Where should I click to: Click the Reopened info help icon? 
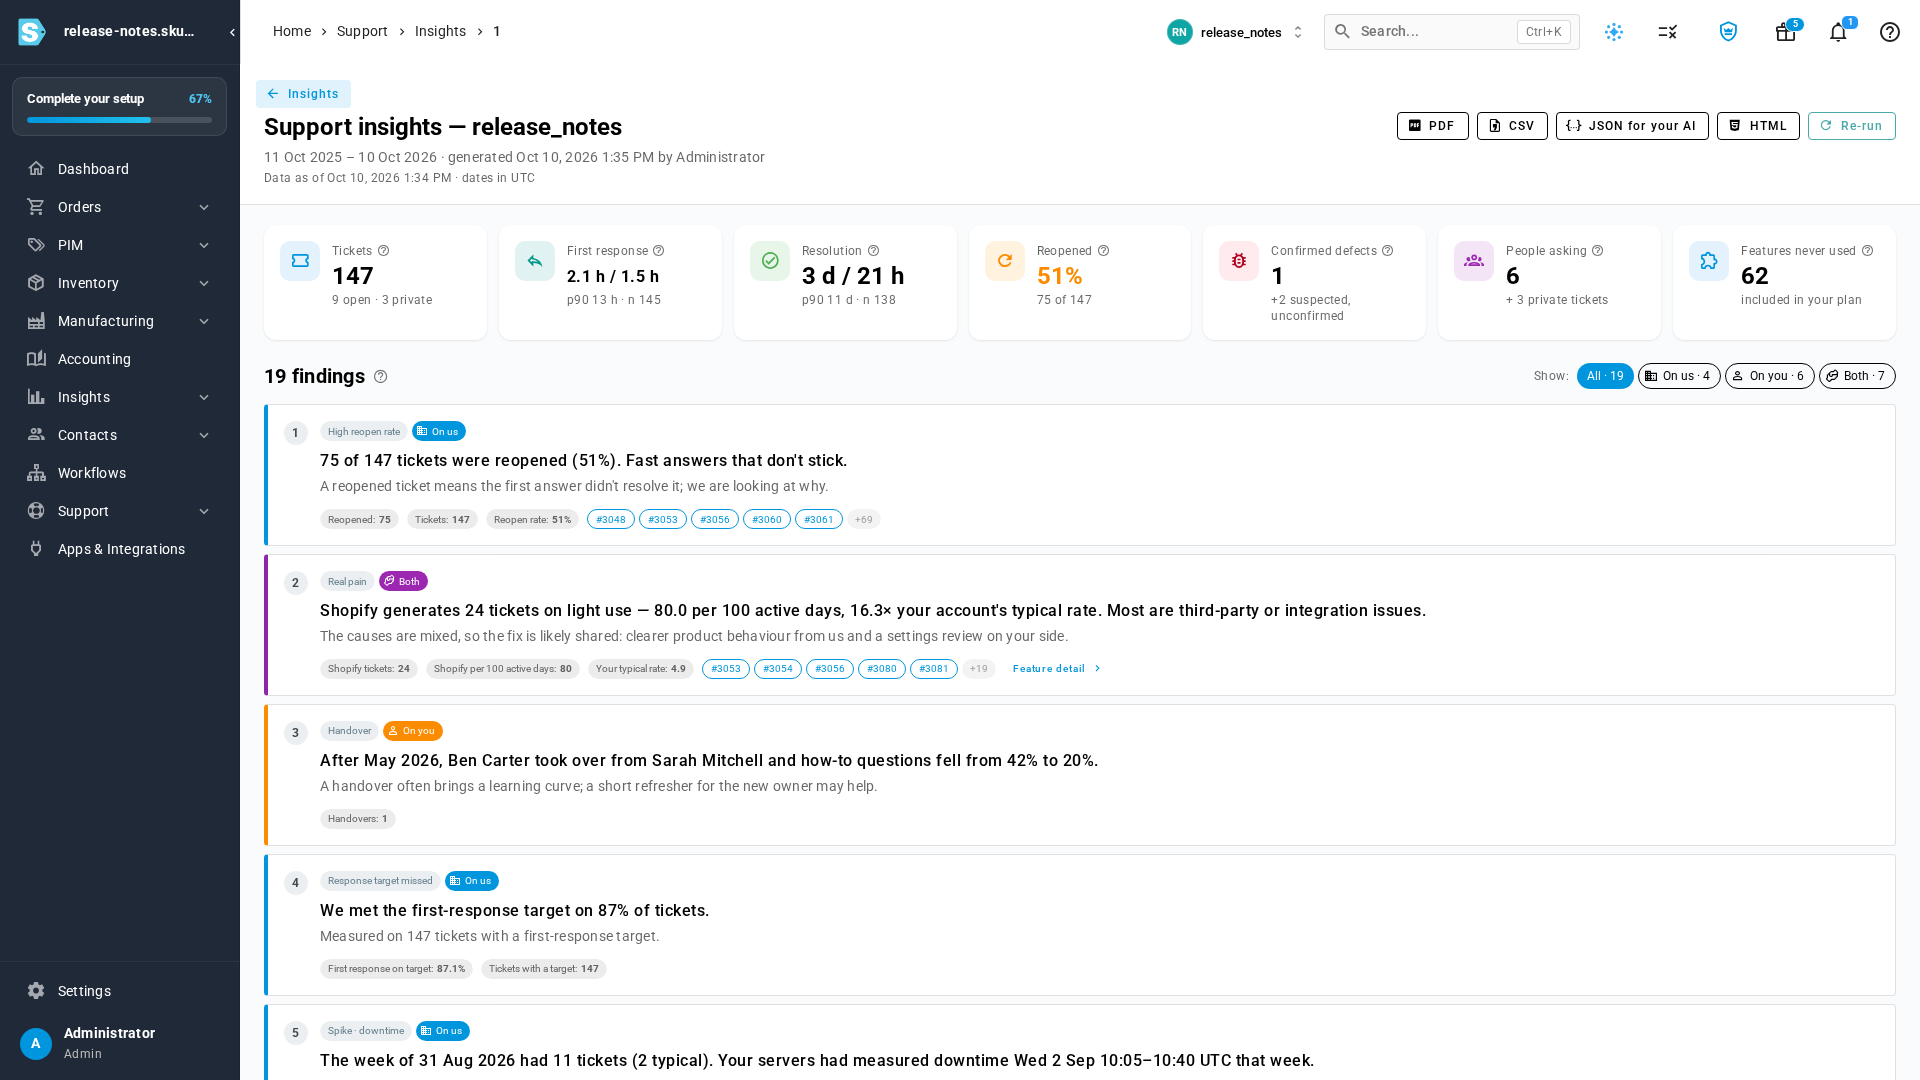[x=1103, y=251]
